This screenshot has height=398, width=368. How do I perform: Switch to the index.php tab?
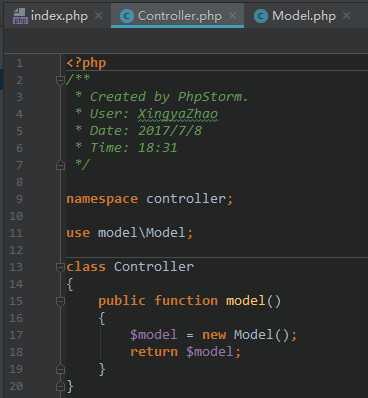coord(57,16)
